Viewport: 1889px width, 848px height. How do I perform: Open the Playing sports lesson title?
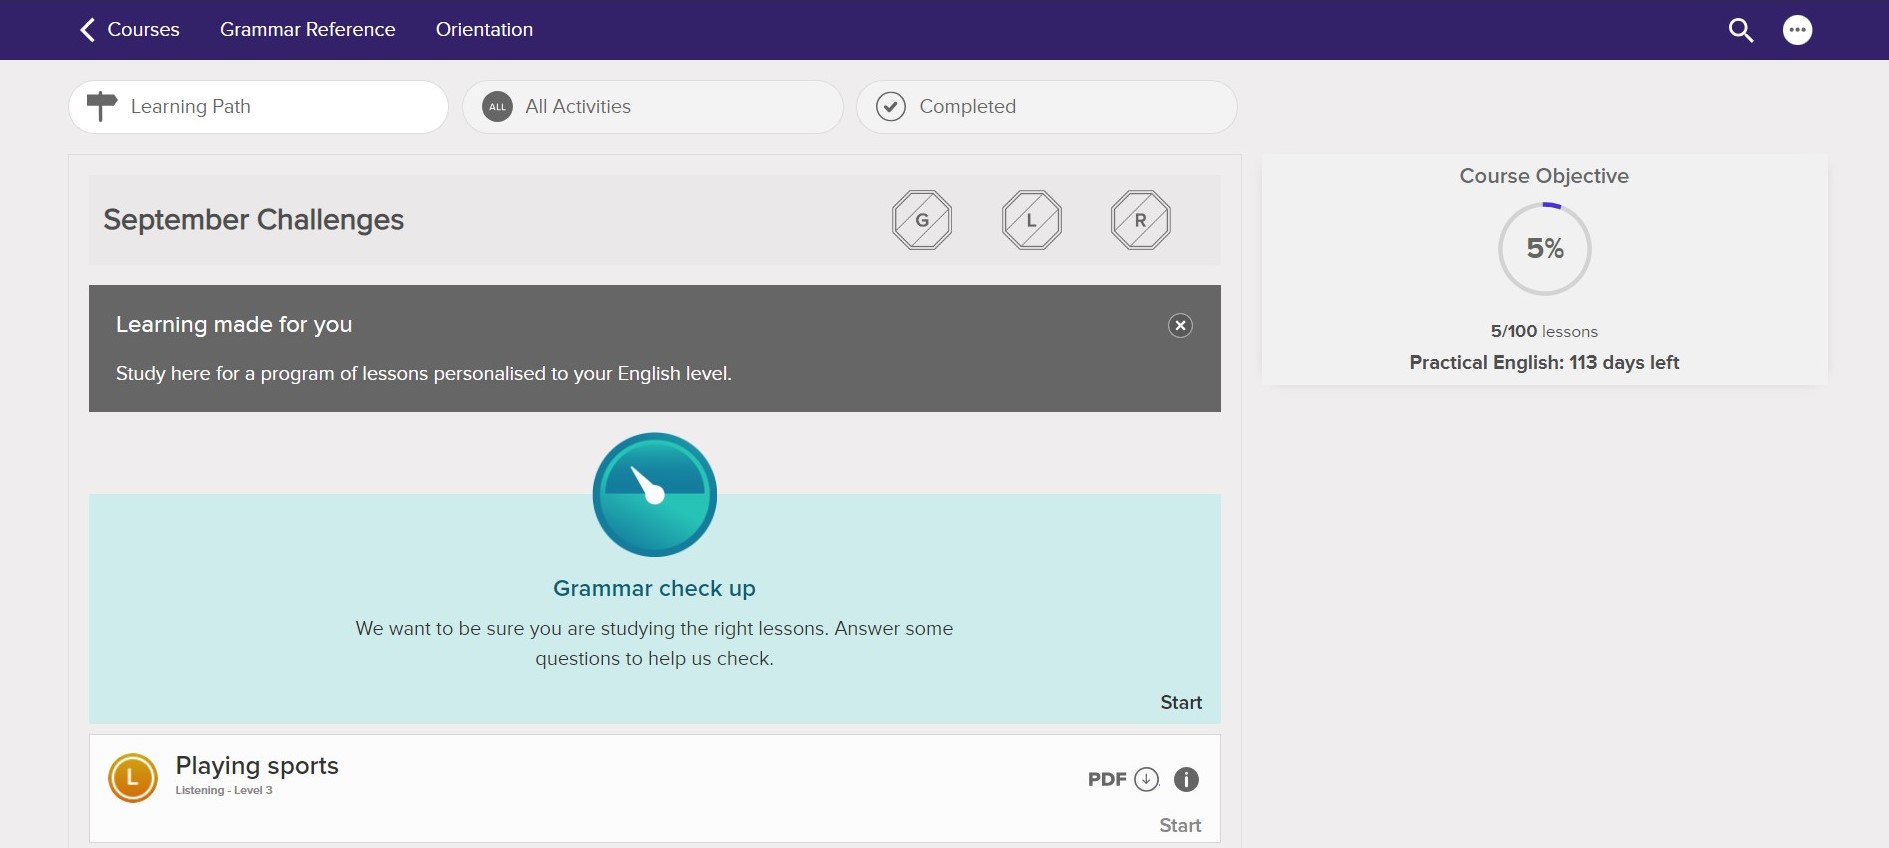point(257,766)
